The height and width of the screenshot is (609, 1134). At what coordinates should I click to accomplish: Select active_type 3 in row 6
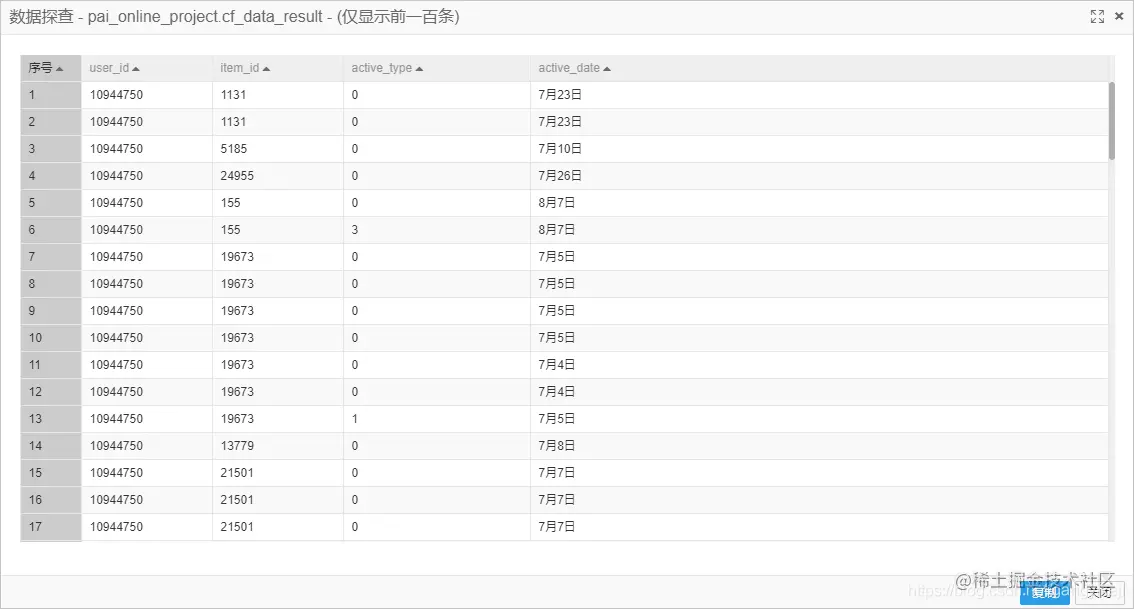coord(437,230)
